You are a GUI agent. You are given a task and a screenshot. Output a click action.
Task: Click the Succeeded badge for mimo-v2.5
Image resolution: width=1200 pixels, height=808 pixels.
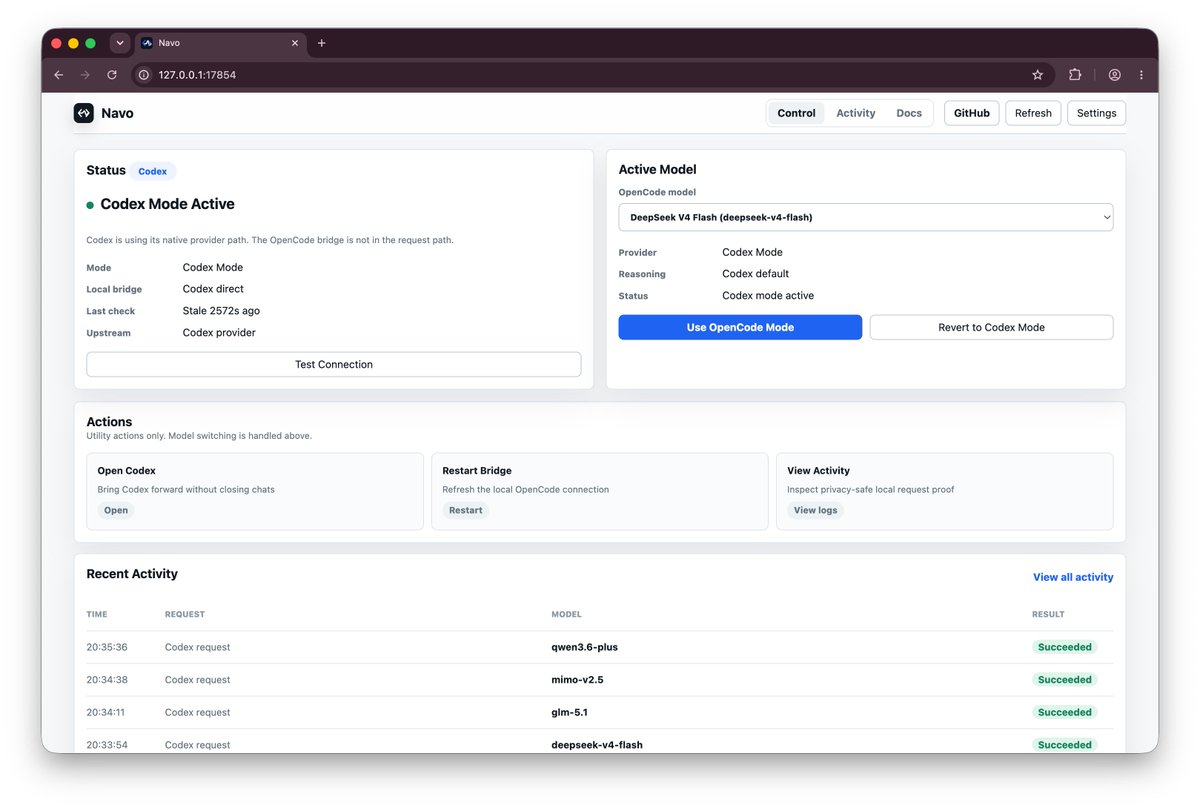[x=1065, y=680]
